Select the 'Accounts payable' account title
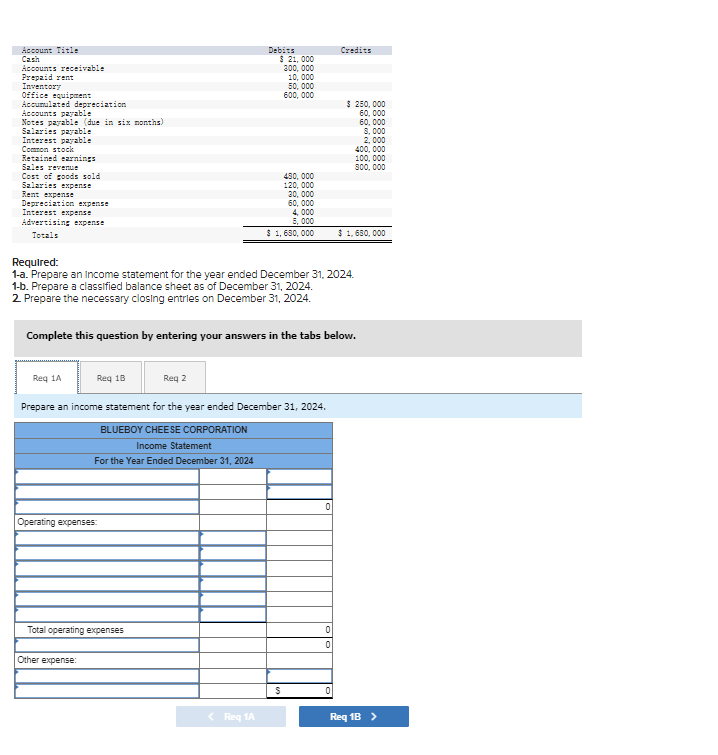This screenshot has width=718, height=755. click(x=56, y=113)
